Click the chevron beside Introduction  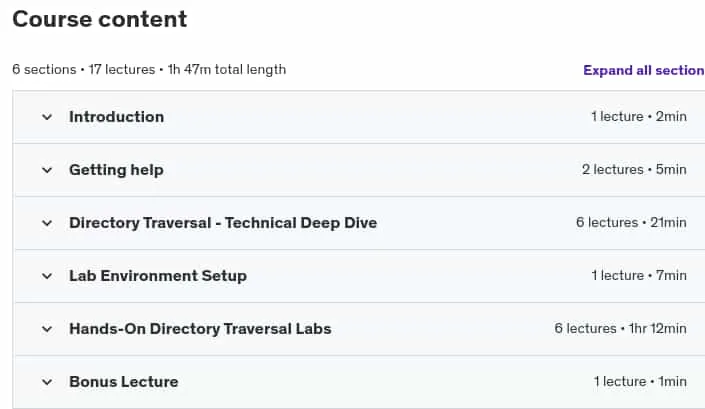tap(47, 117)
